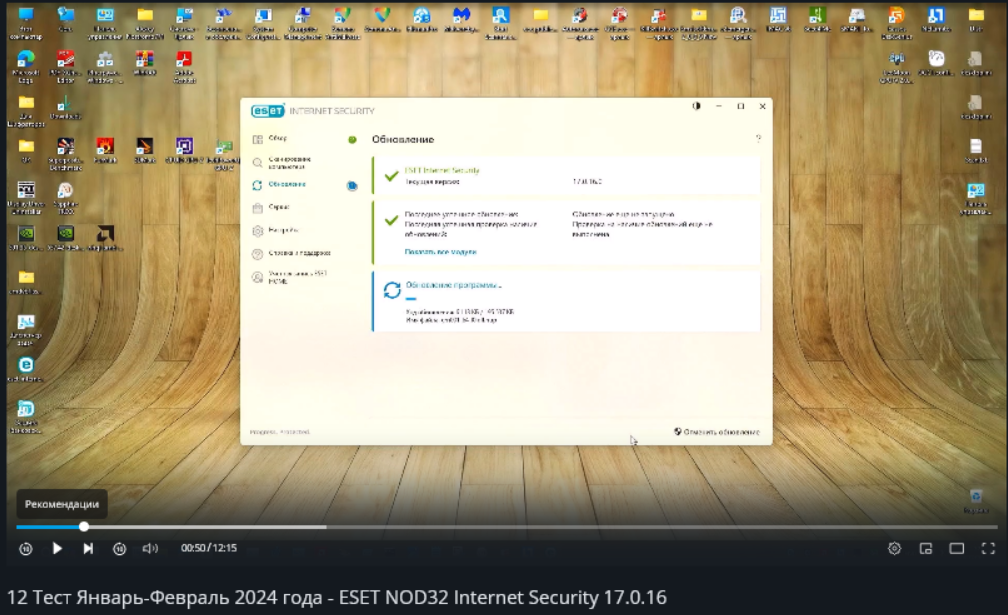Switch player to theater mode
Image resolution: width=1008 pixels, height=615 pixels.
(x=957, y=548)
